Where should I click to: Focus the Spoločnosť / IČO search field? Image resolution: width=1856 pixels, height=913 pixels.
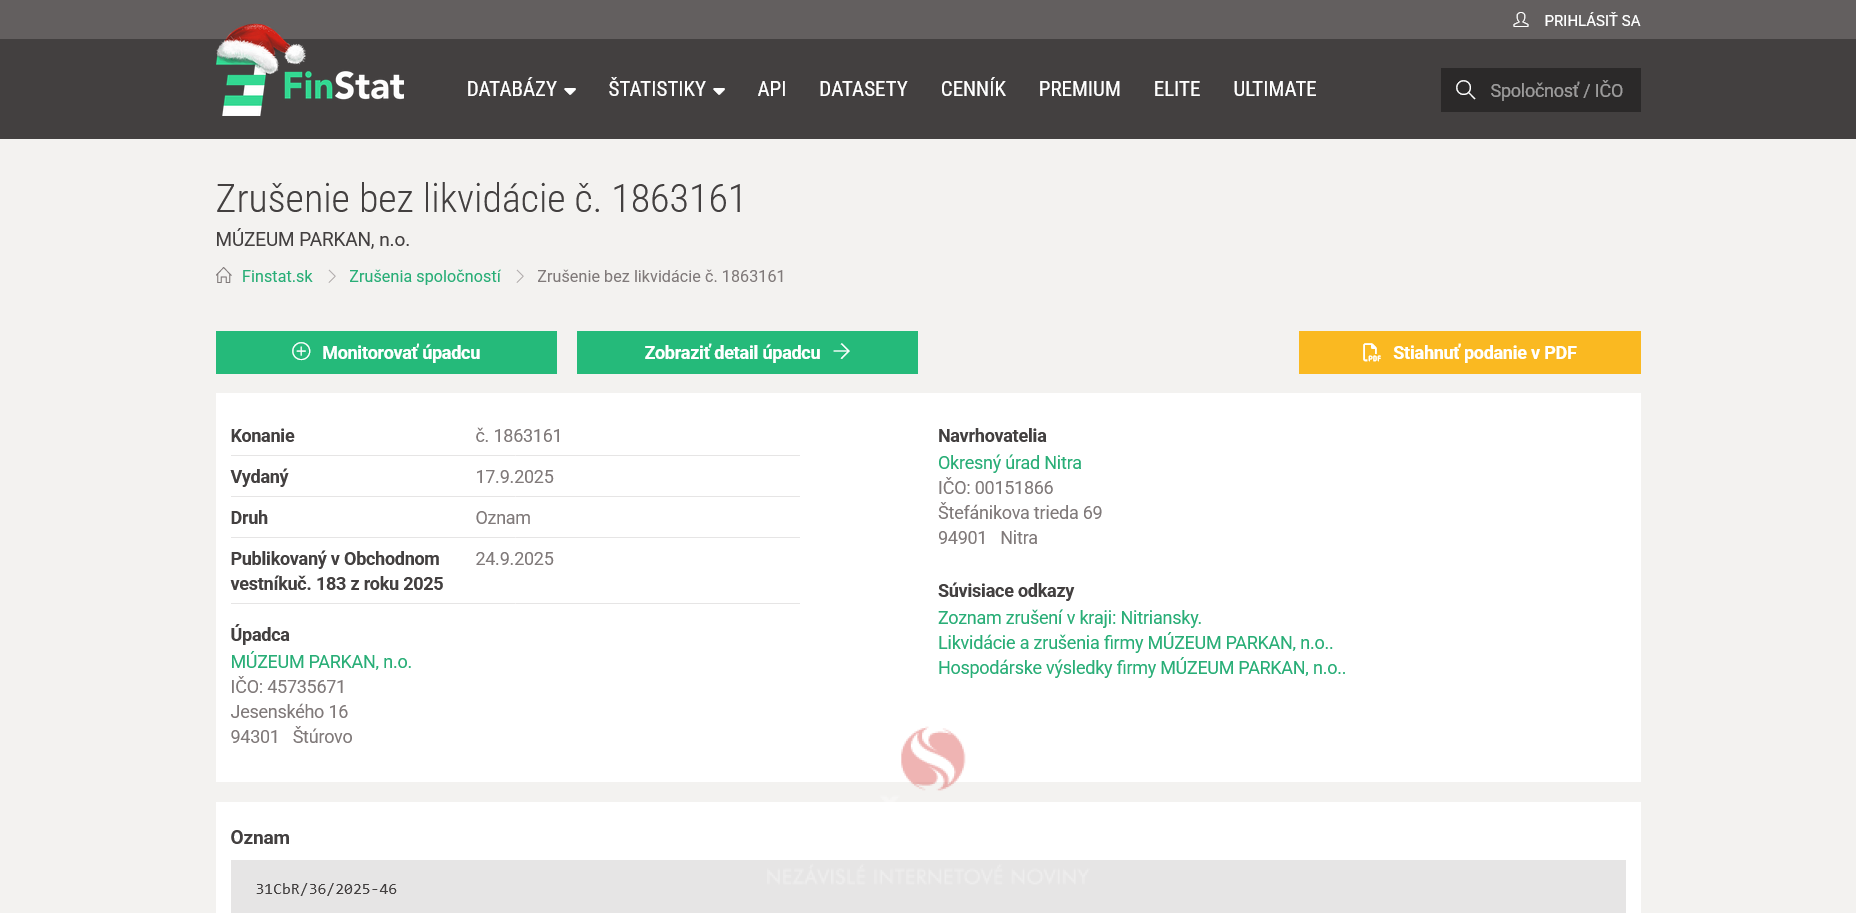pyautogui.click(x=1555, y=90)
